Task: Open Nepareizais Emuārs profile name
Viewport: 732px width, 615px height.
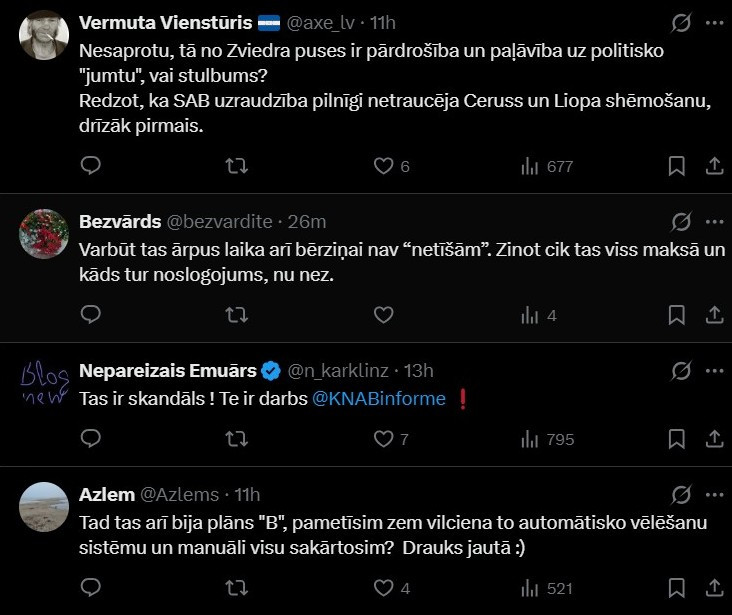Action: [168, 371]
